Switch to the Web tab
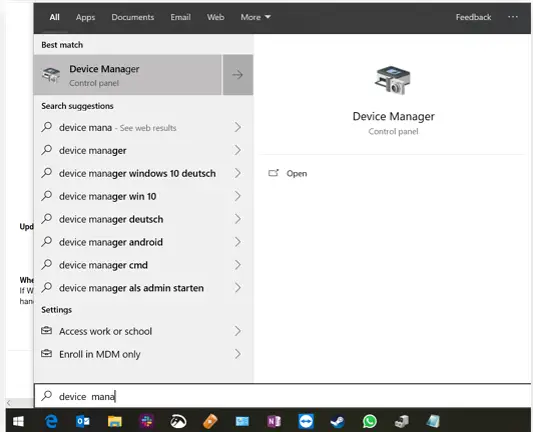533x432 pixels. coord(216,17)
